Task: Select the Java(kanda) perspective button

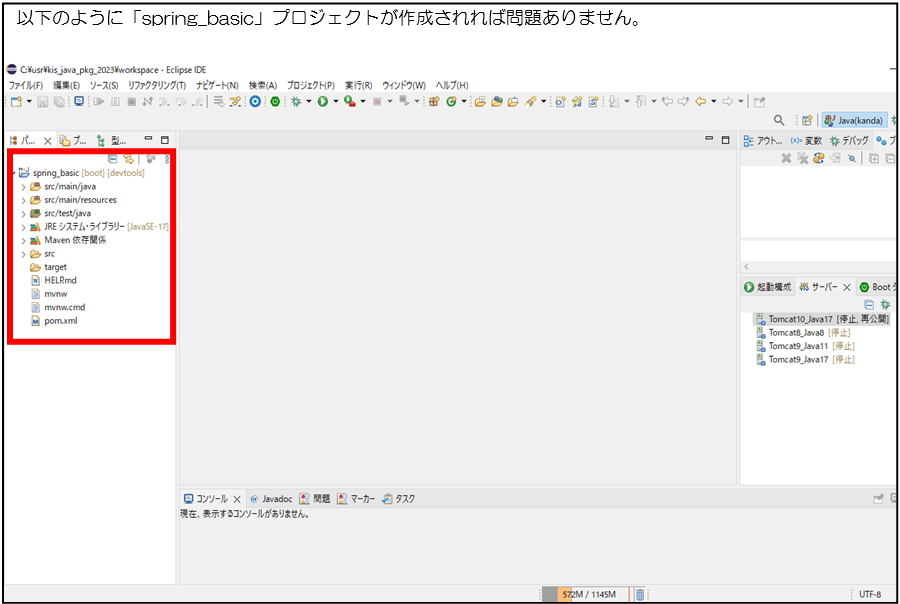Action: click(x=853, y=120)
